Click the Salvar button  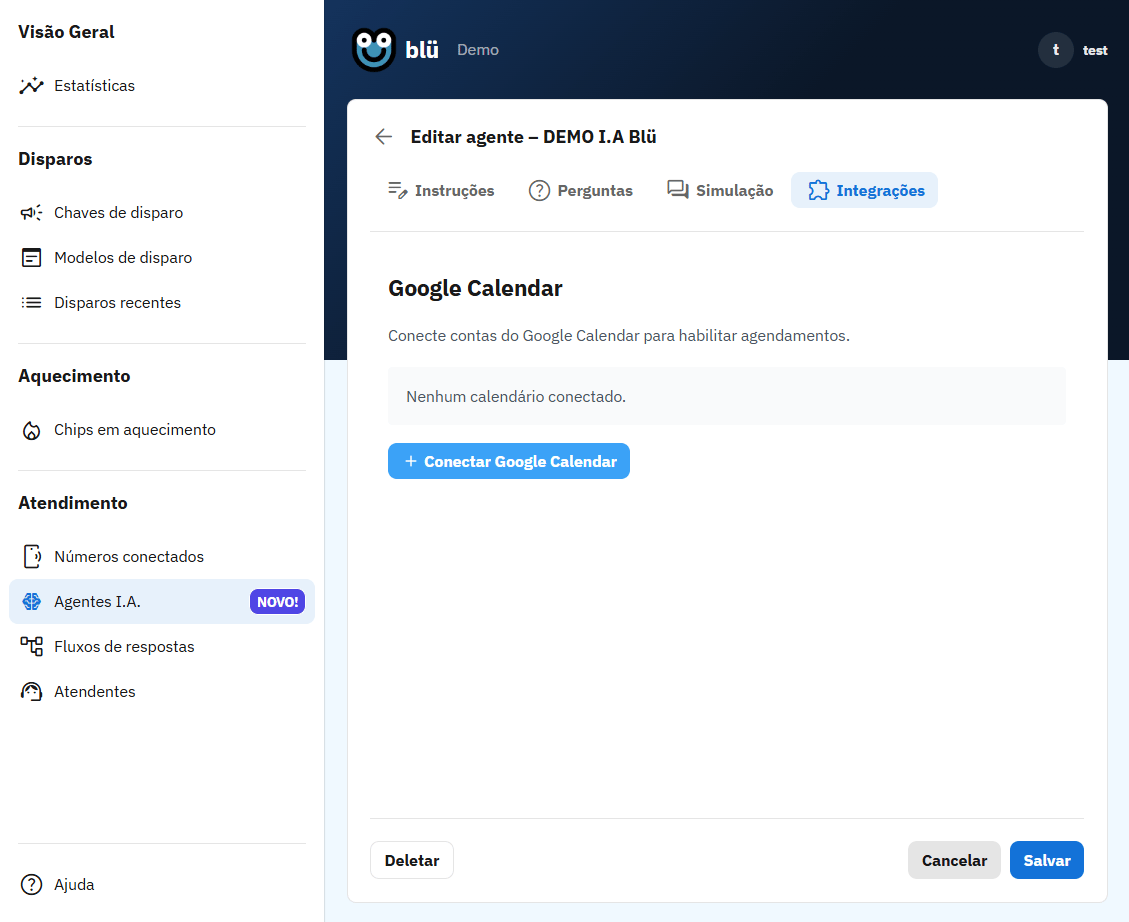(1047, 860)
